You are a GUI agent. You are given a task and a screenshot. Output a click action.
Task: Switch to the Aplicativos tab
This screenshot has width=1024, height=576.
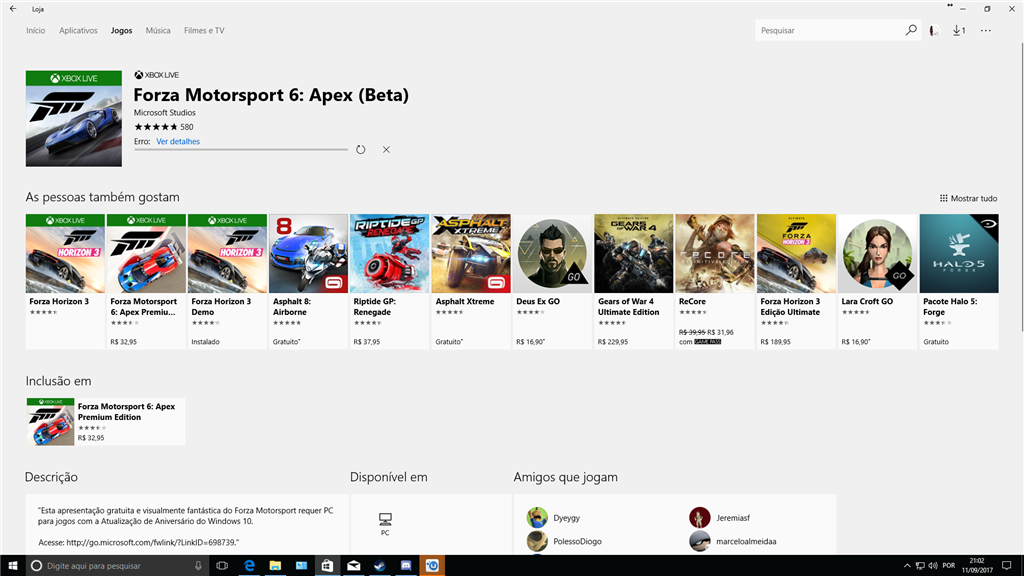click(78, 31)
